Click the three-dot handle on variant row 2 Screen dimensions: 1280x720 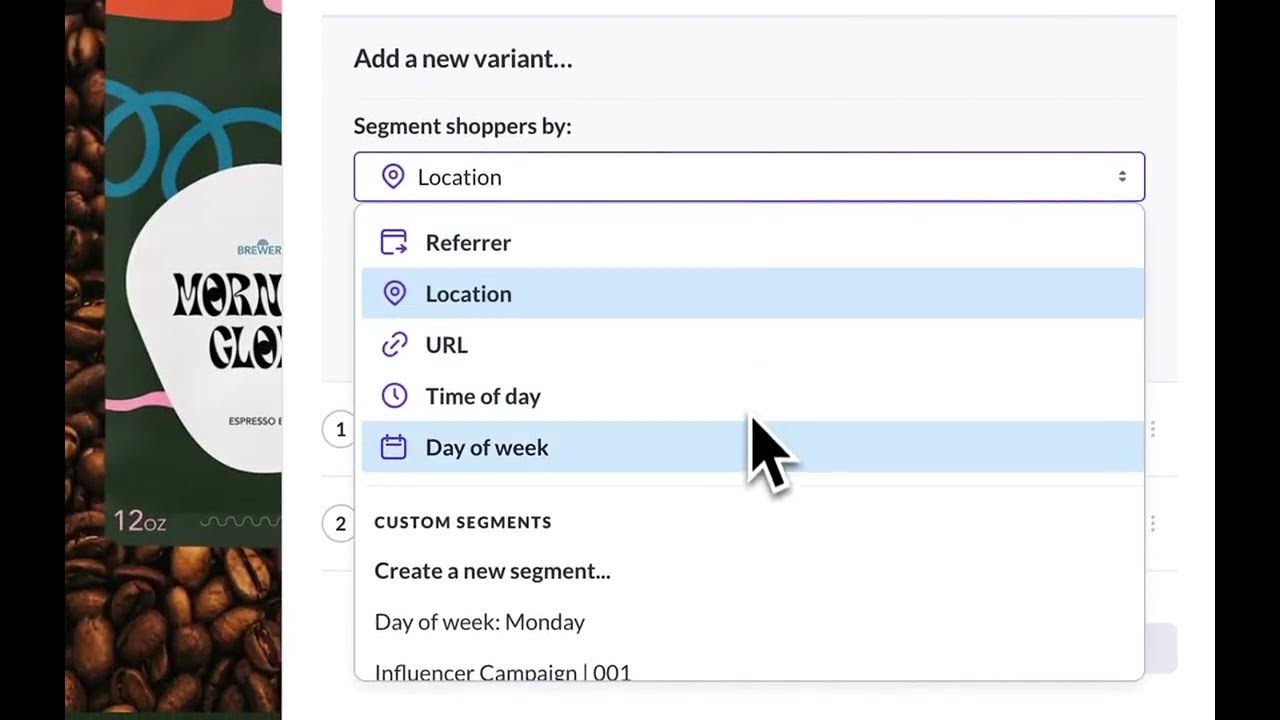(1153, 523)
